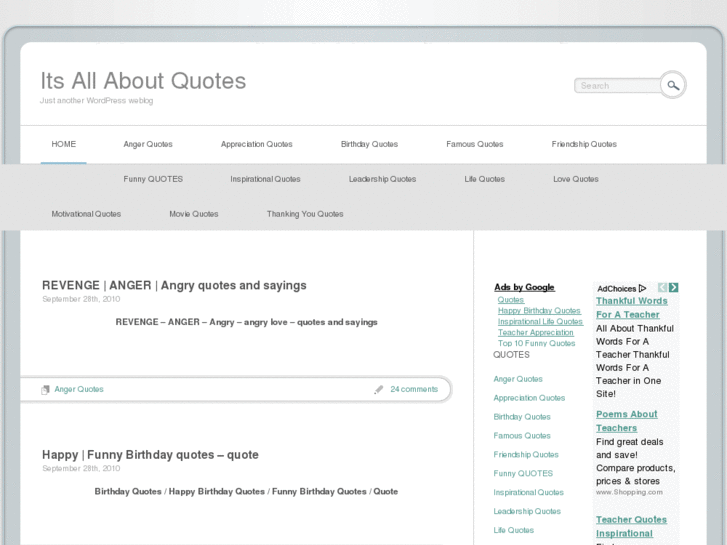
Task: Open the REVENGE | ANGER post title
Action: pyautogui.click(x=174, y=285)
